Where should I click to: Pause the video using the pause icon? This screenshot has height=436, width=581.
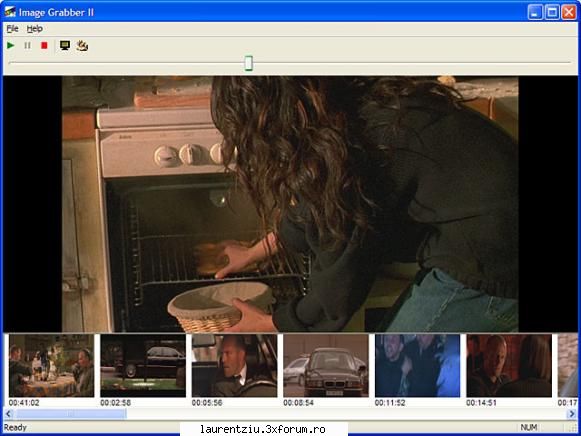27,46
